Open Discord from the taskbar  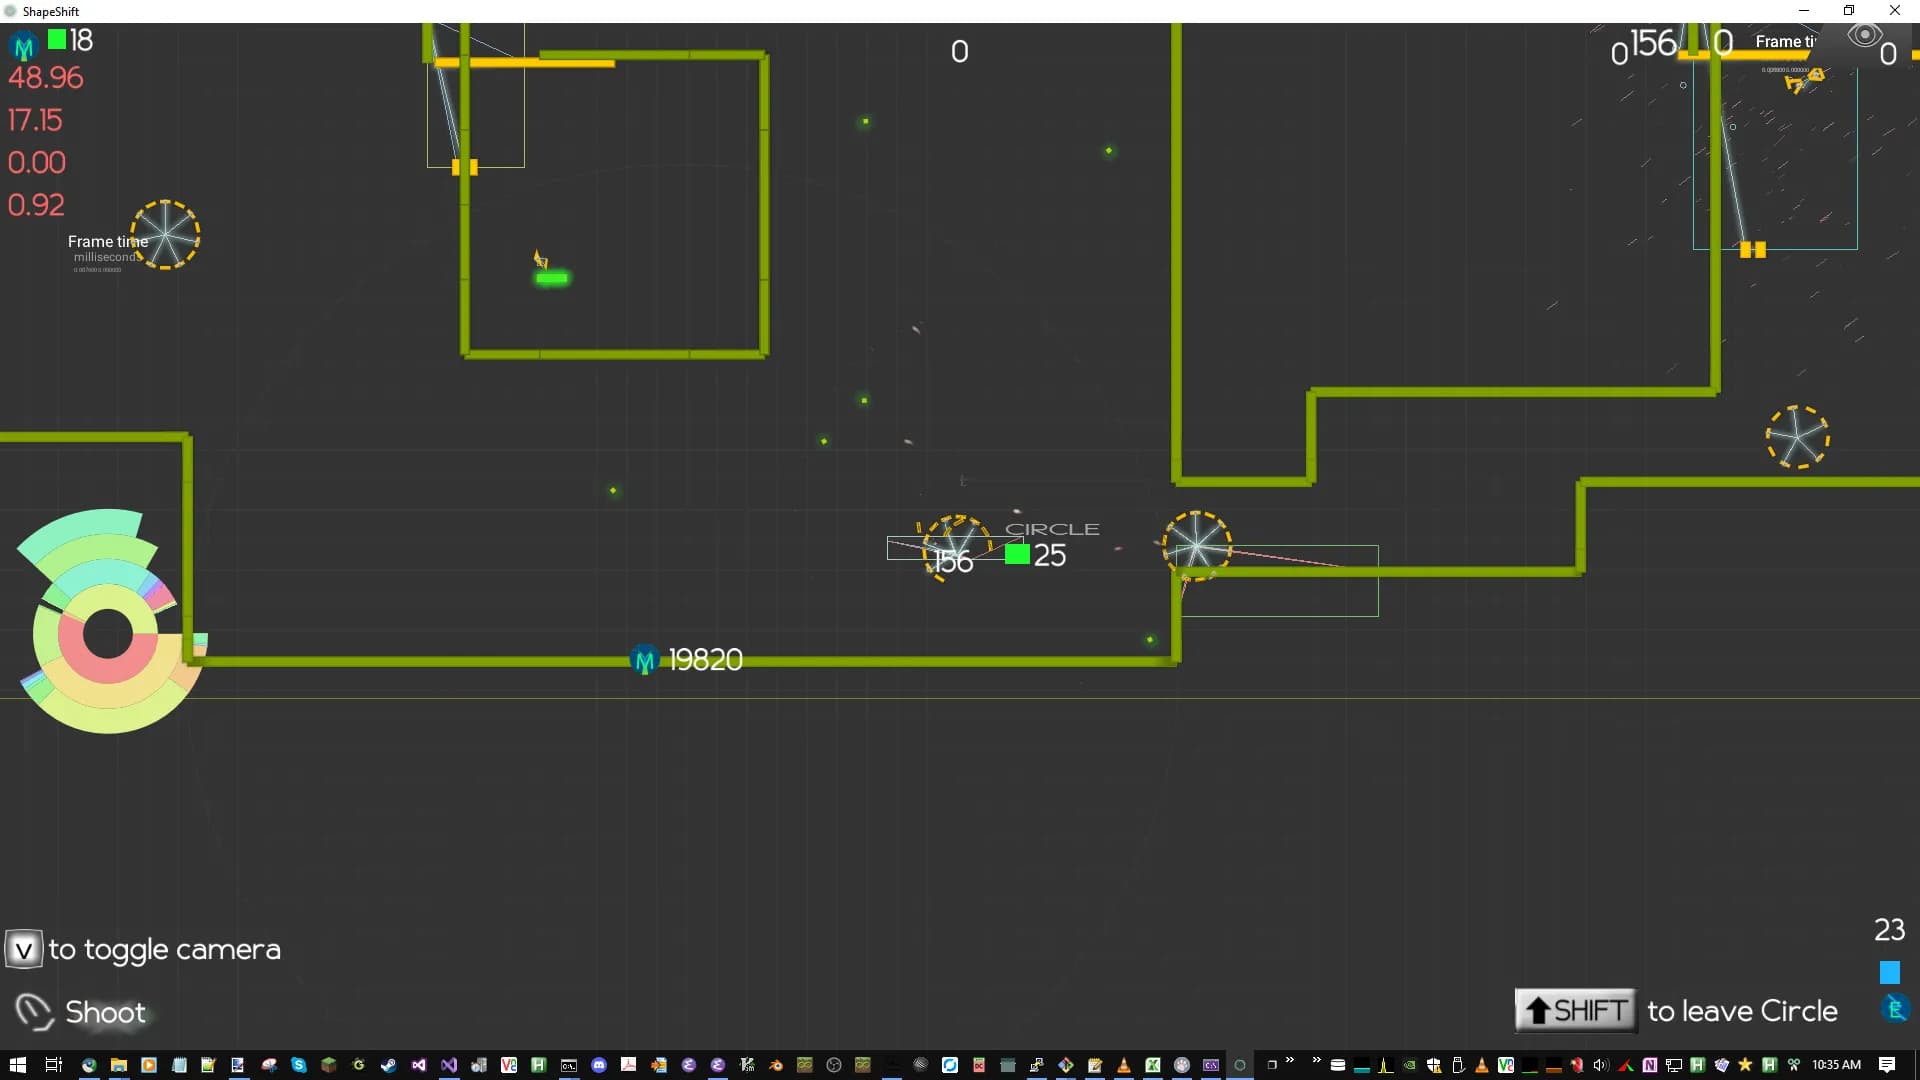tap(599, 1065)
